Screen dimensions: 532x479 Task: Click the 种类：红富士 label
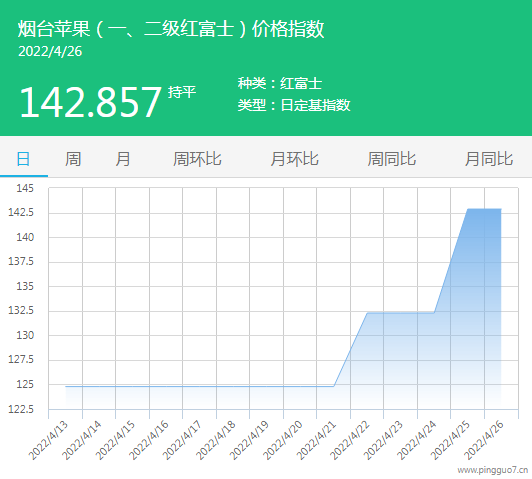[x=280, y=83]
